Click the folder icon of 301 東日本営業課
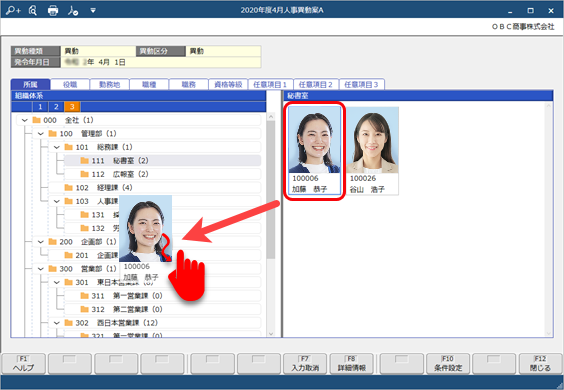The image size is (564, 390). pyautogui.click(x=68, y=282)
